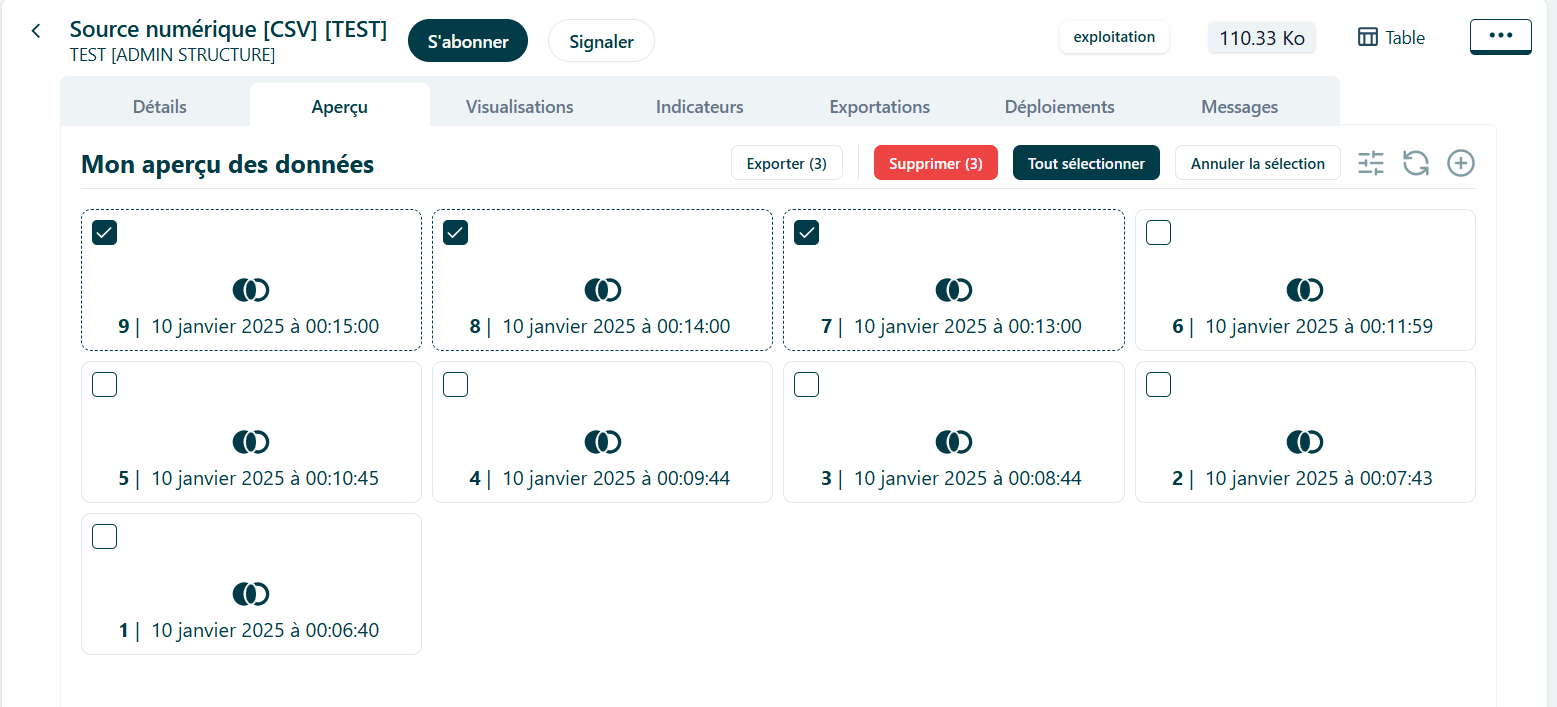This screenshot has width=1557, height=707.
Task: Click the S'abonner button
Action: [468, 41]
